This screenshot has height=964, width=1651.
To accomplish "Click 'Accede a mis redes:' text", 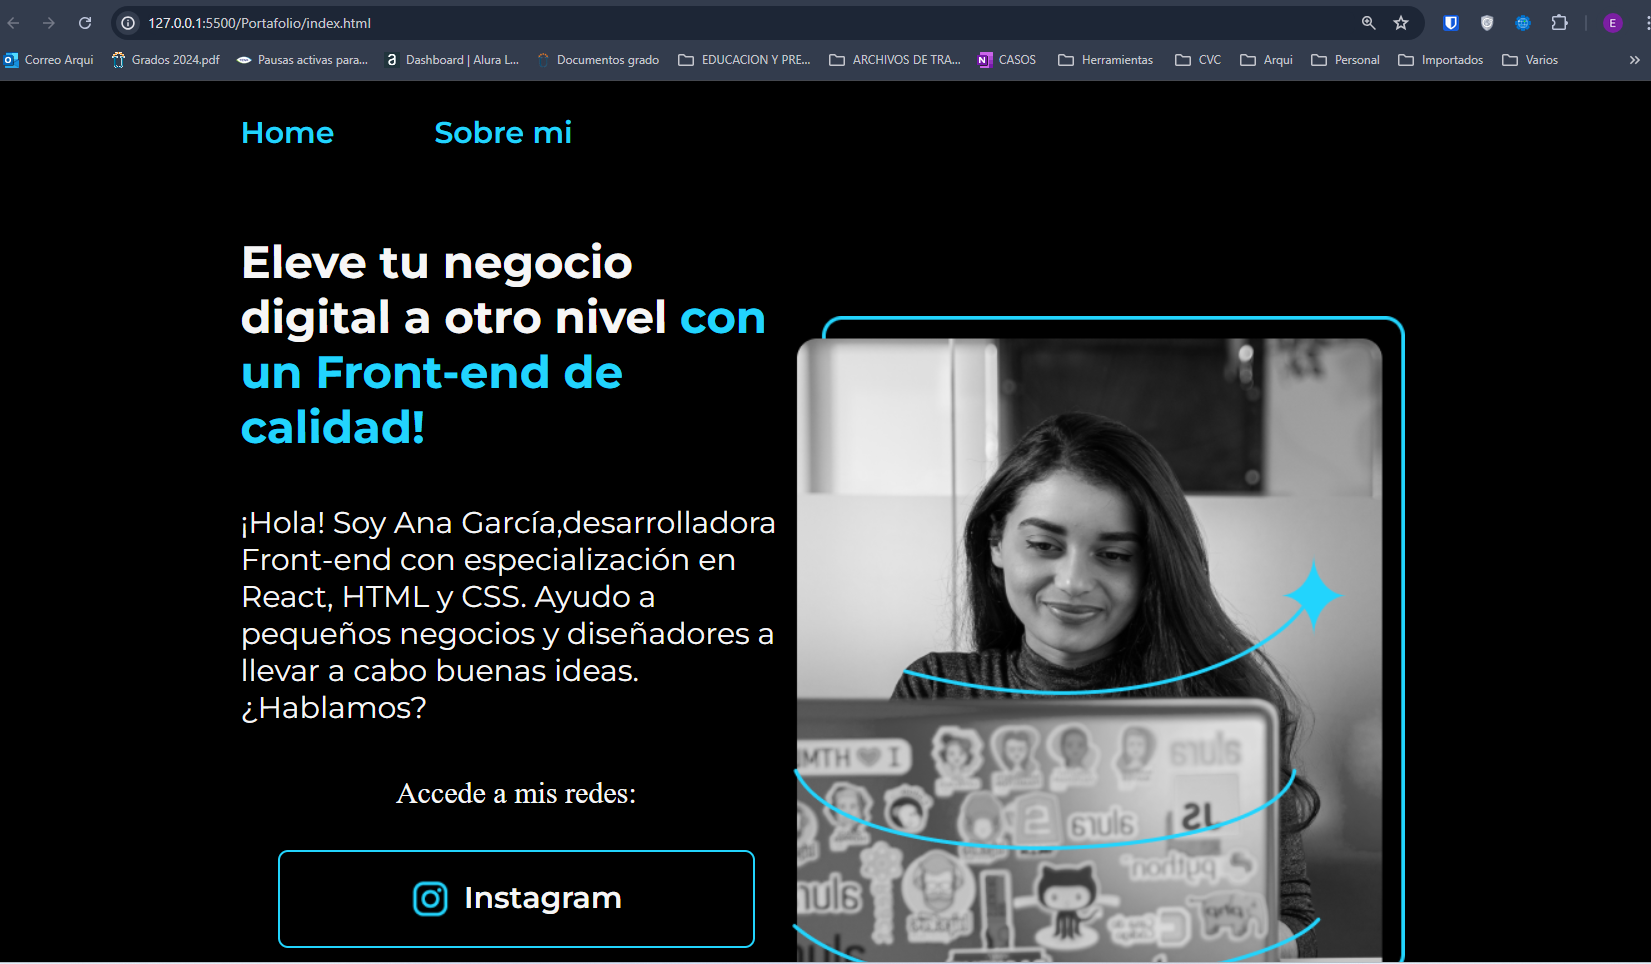I will [516, 793].
